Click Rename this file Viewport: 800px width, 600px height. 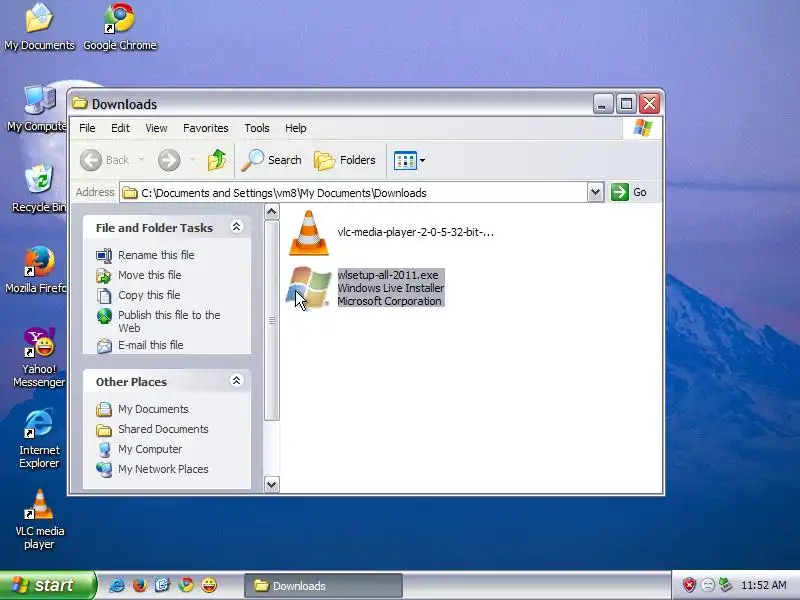(156, 255)
